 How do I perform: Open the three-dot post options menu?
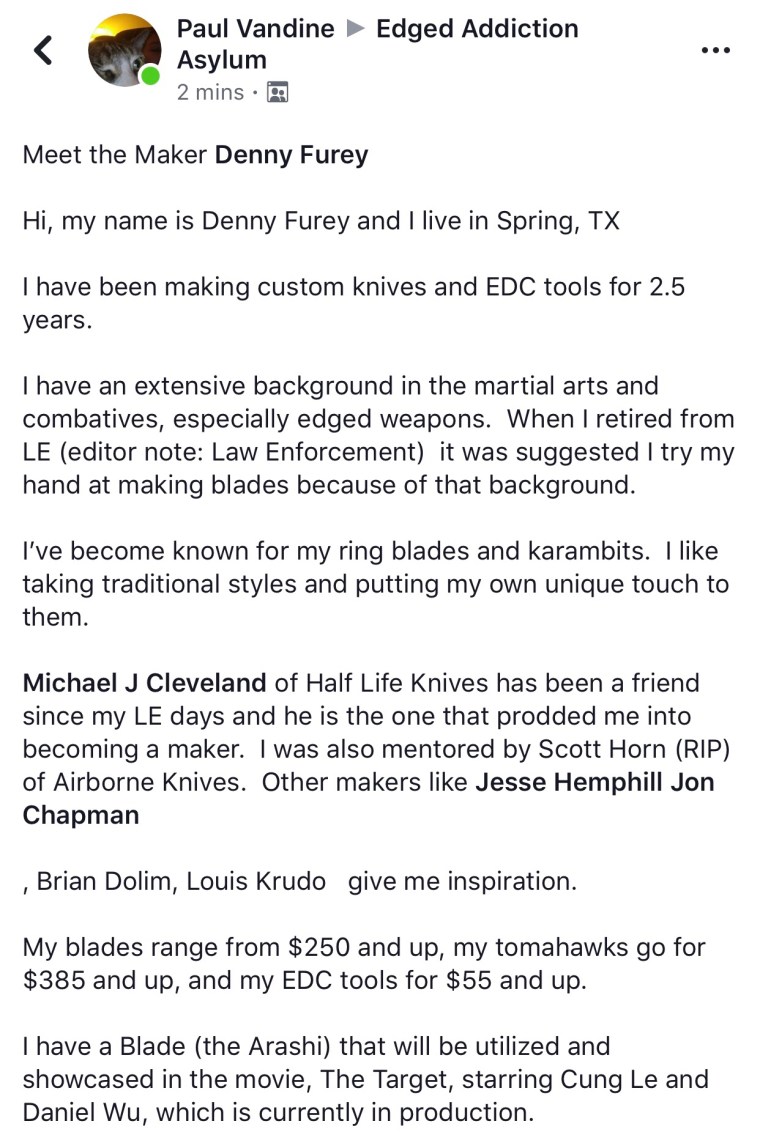pos(715,50)
